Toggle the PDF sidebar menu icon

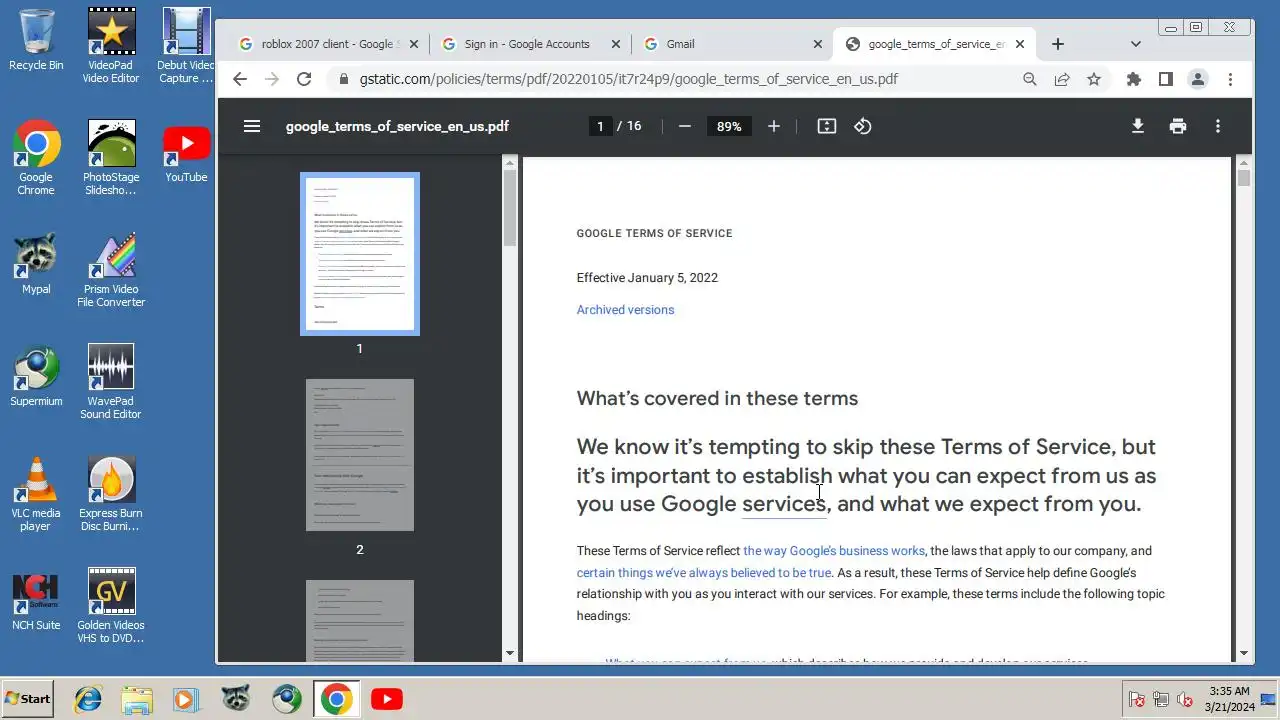(252, 126)
